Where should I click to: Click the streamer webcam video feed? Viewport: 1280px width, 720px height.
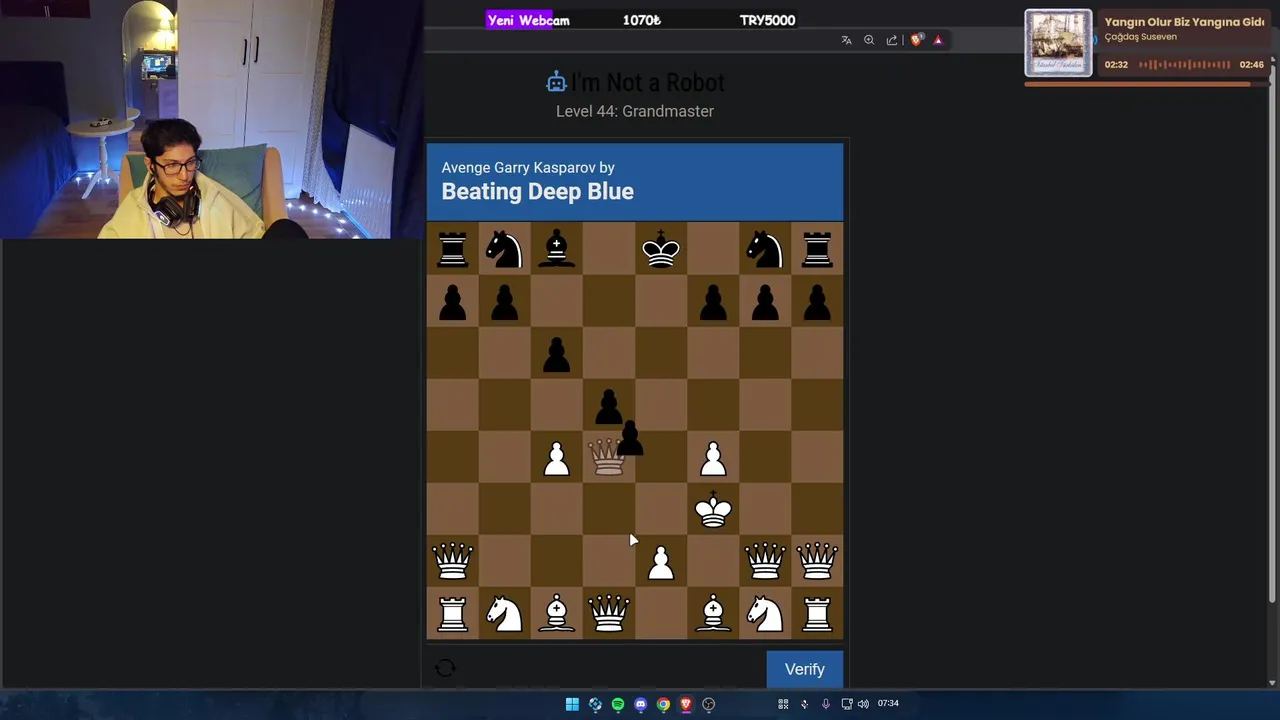pyautogui.click(x=211, y=119)
